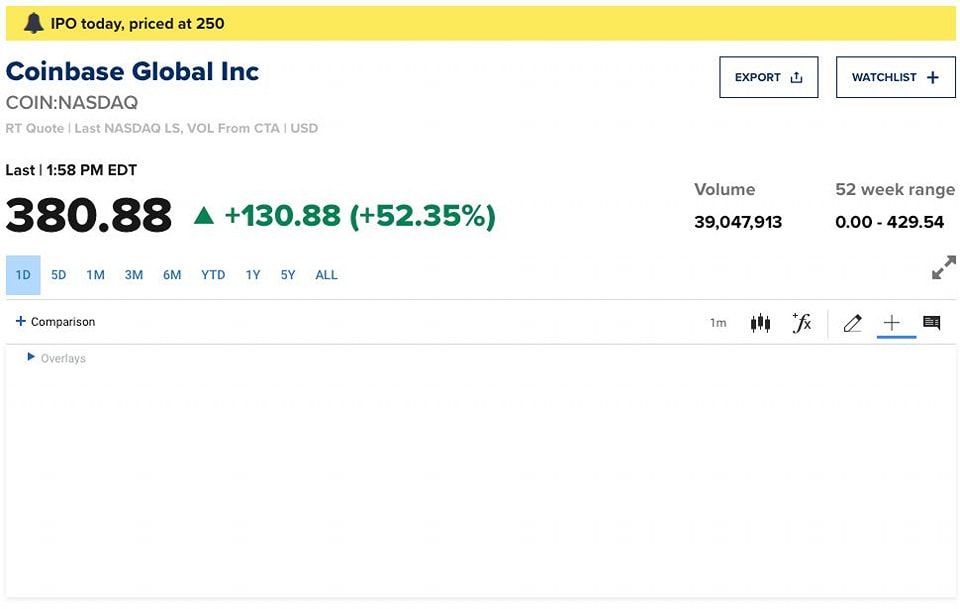Screen dimensions: 960x609
Task: Toggle the crosshair plus tool
Action: (x=892, y=323)
